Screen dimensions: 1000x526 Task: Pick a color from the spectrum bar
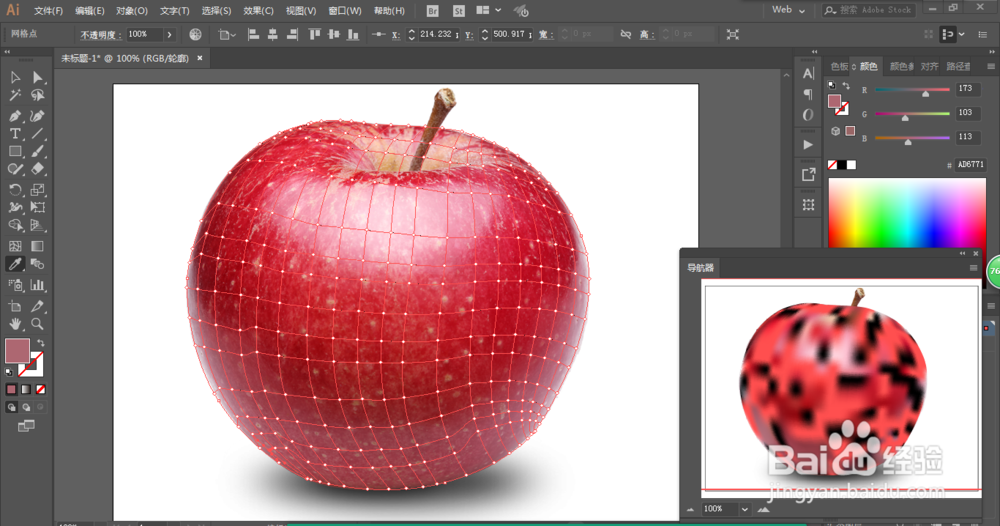[x=906, y=213]
